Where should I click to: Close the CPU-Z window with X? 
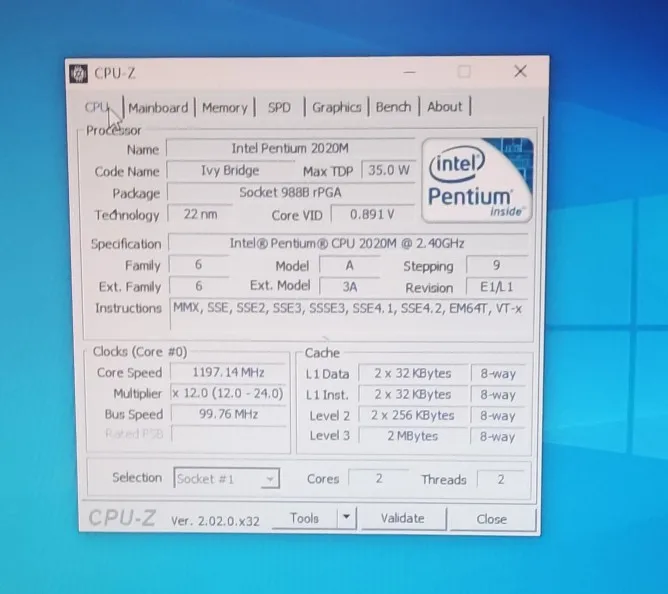pyautogui.click(x=520, y=72)
